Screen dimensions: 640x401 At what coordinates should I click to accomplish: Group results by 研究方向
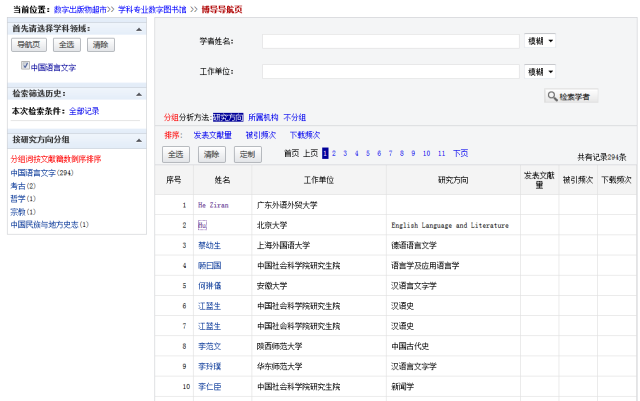(228, 118)
